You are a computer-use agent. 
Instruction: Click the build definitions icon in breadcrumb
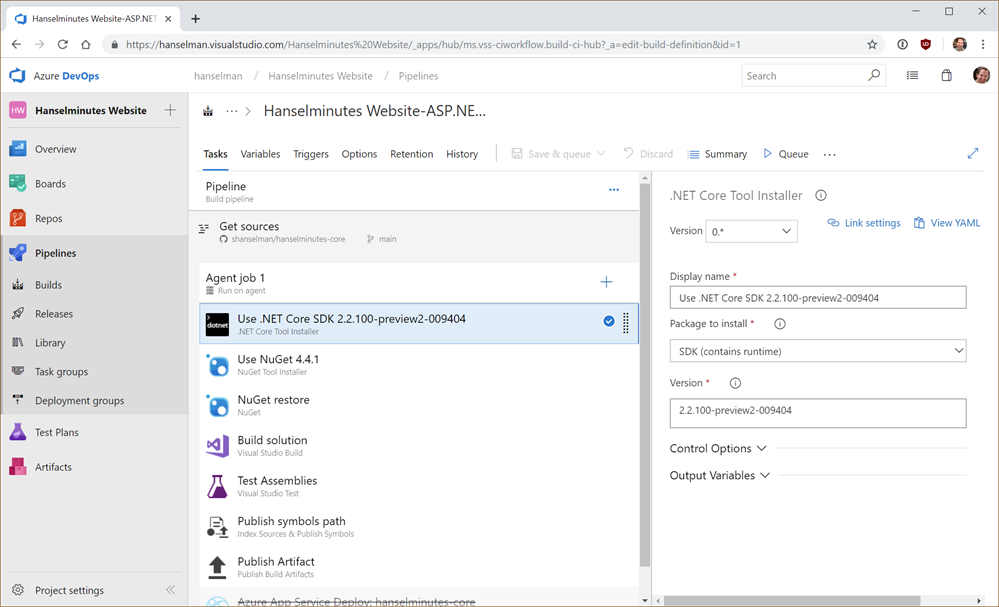click(208, 111)
